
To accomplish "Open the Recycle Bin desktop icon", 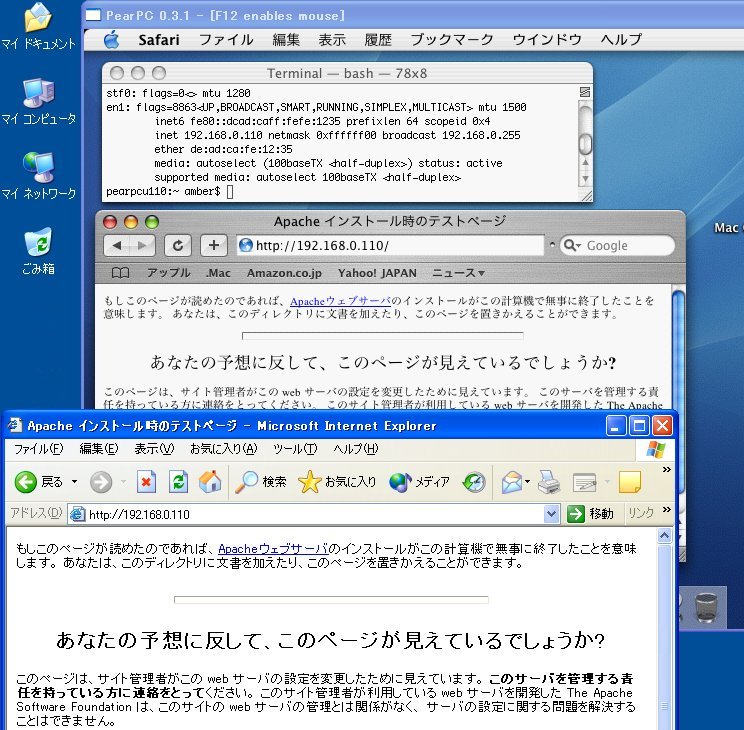I will (x=38, y=251).
